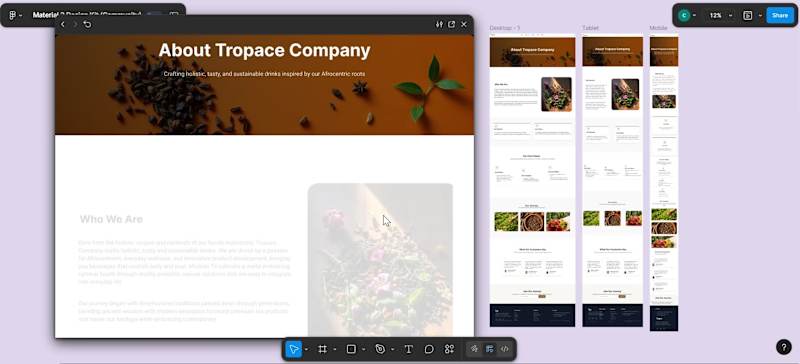Viewport: 800px width, 364px height.
Task: Present the prototype with play icon
Action: pos(747,15)
